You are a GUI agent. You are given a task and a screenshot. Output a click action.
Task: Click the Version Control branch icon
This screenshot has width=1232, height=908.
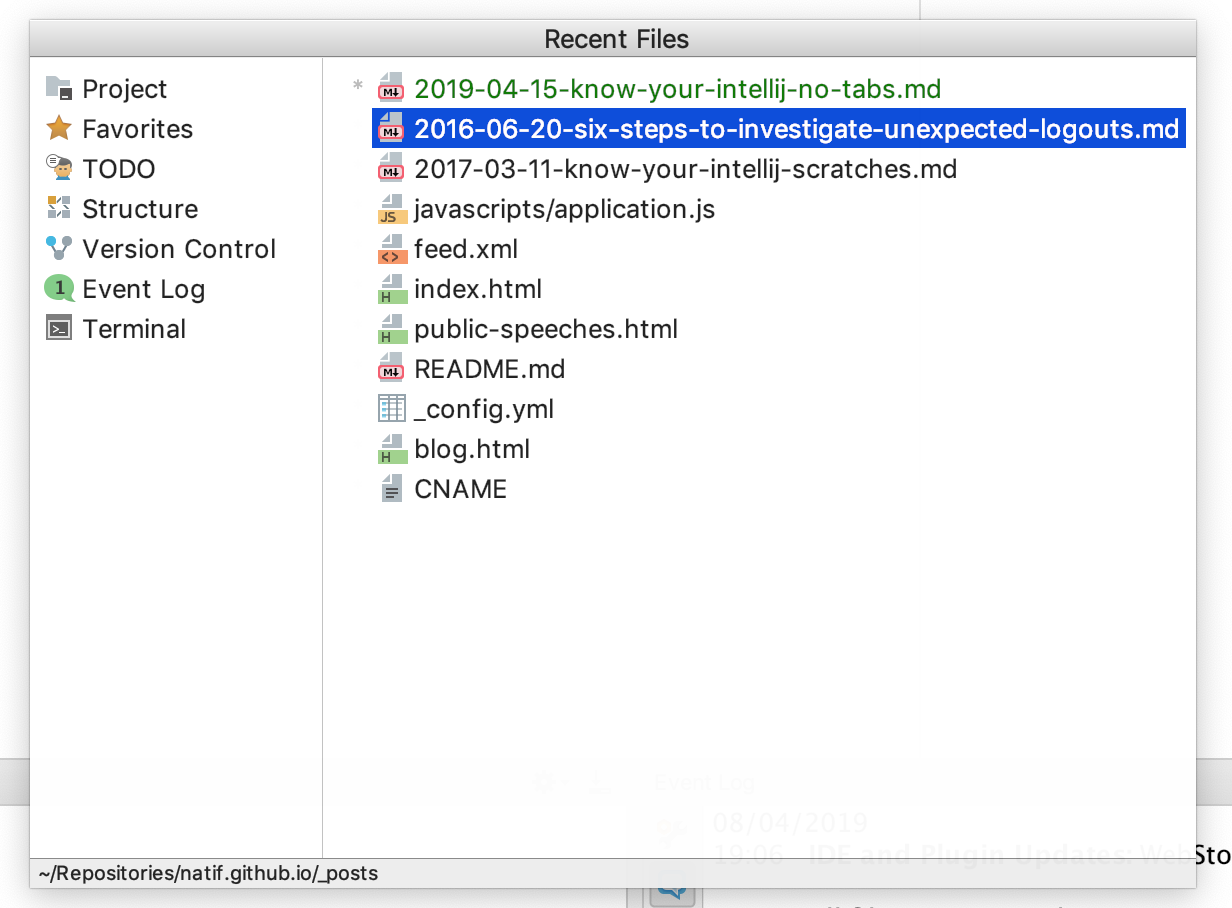tap(60, 249)
